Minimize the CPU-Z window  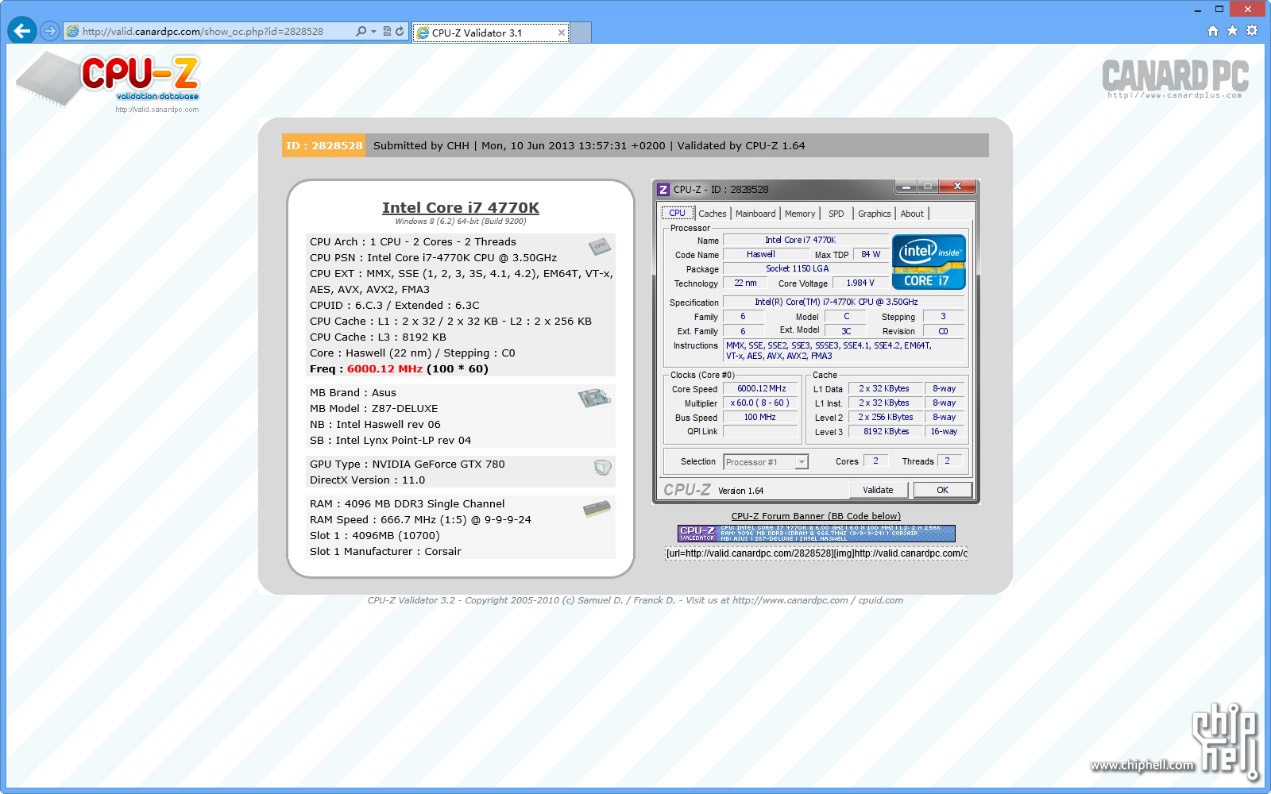[905, 187]
